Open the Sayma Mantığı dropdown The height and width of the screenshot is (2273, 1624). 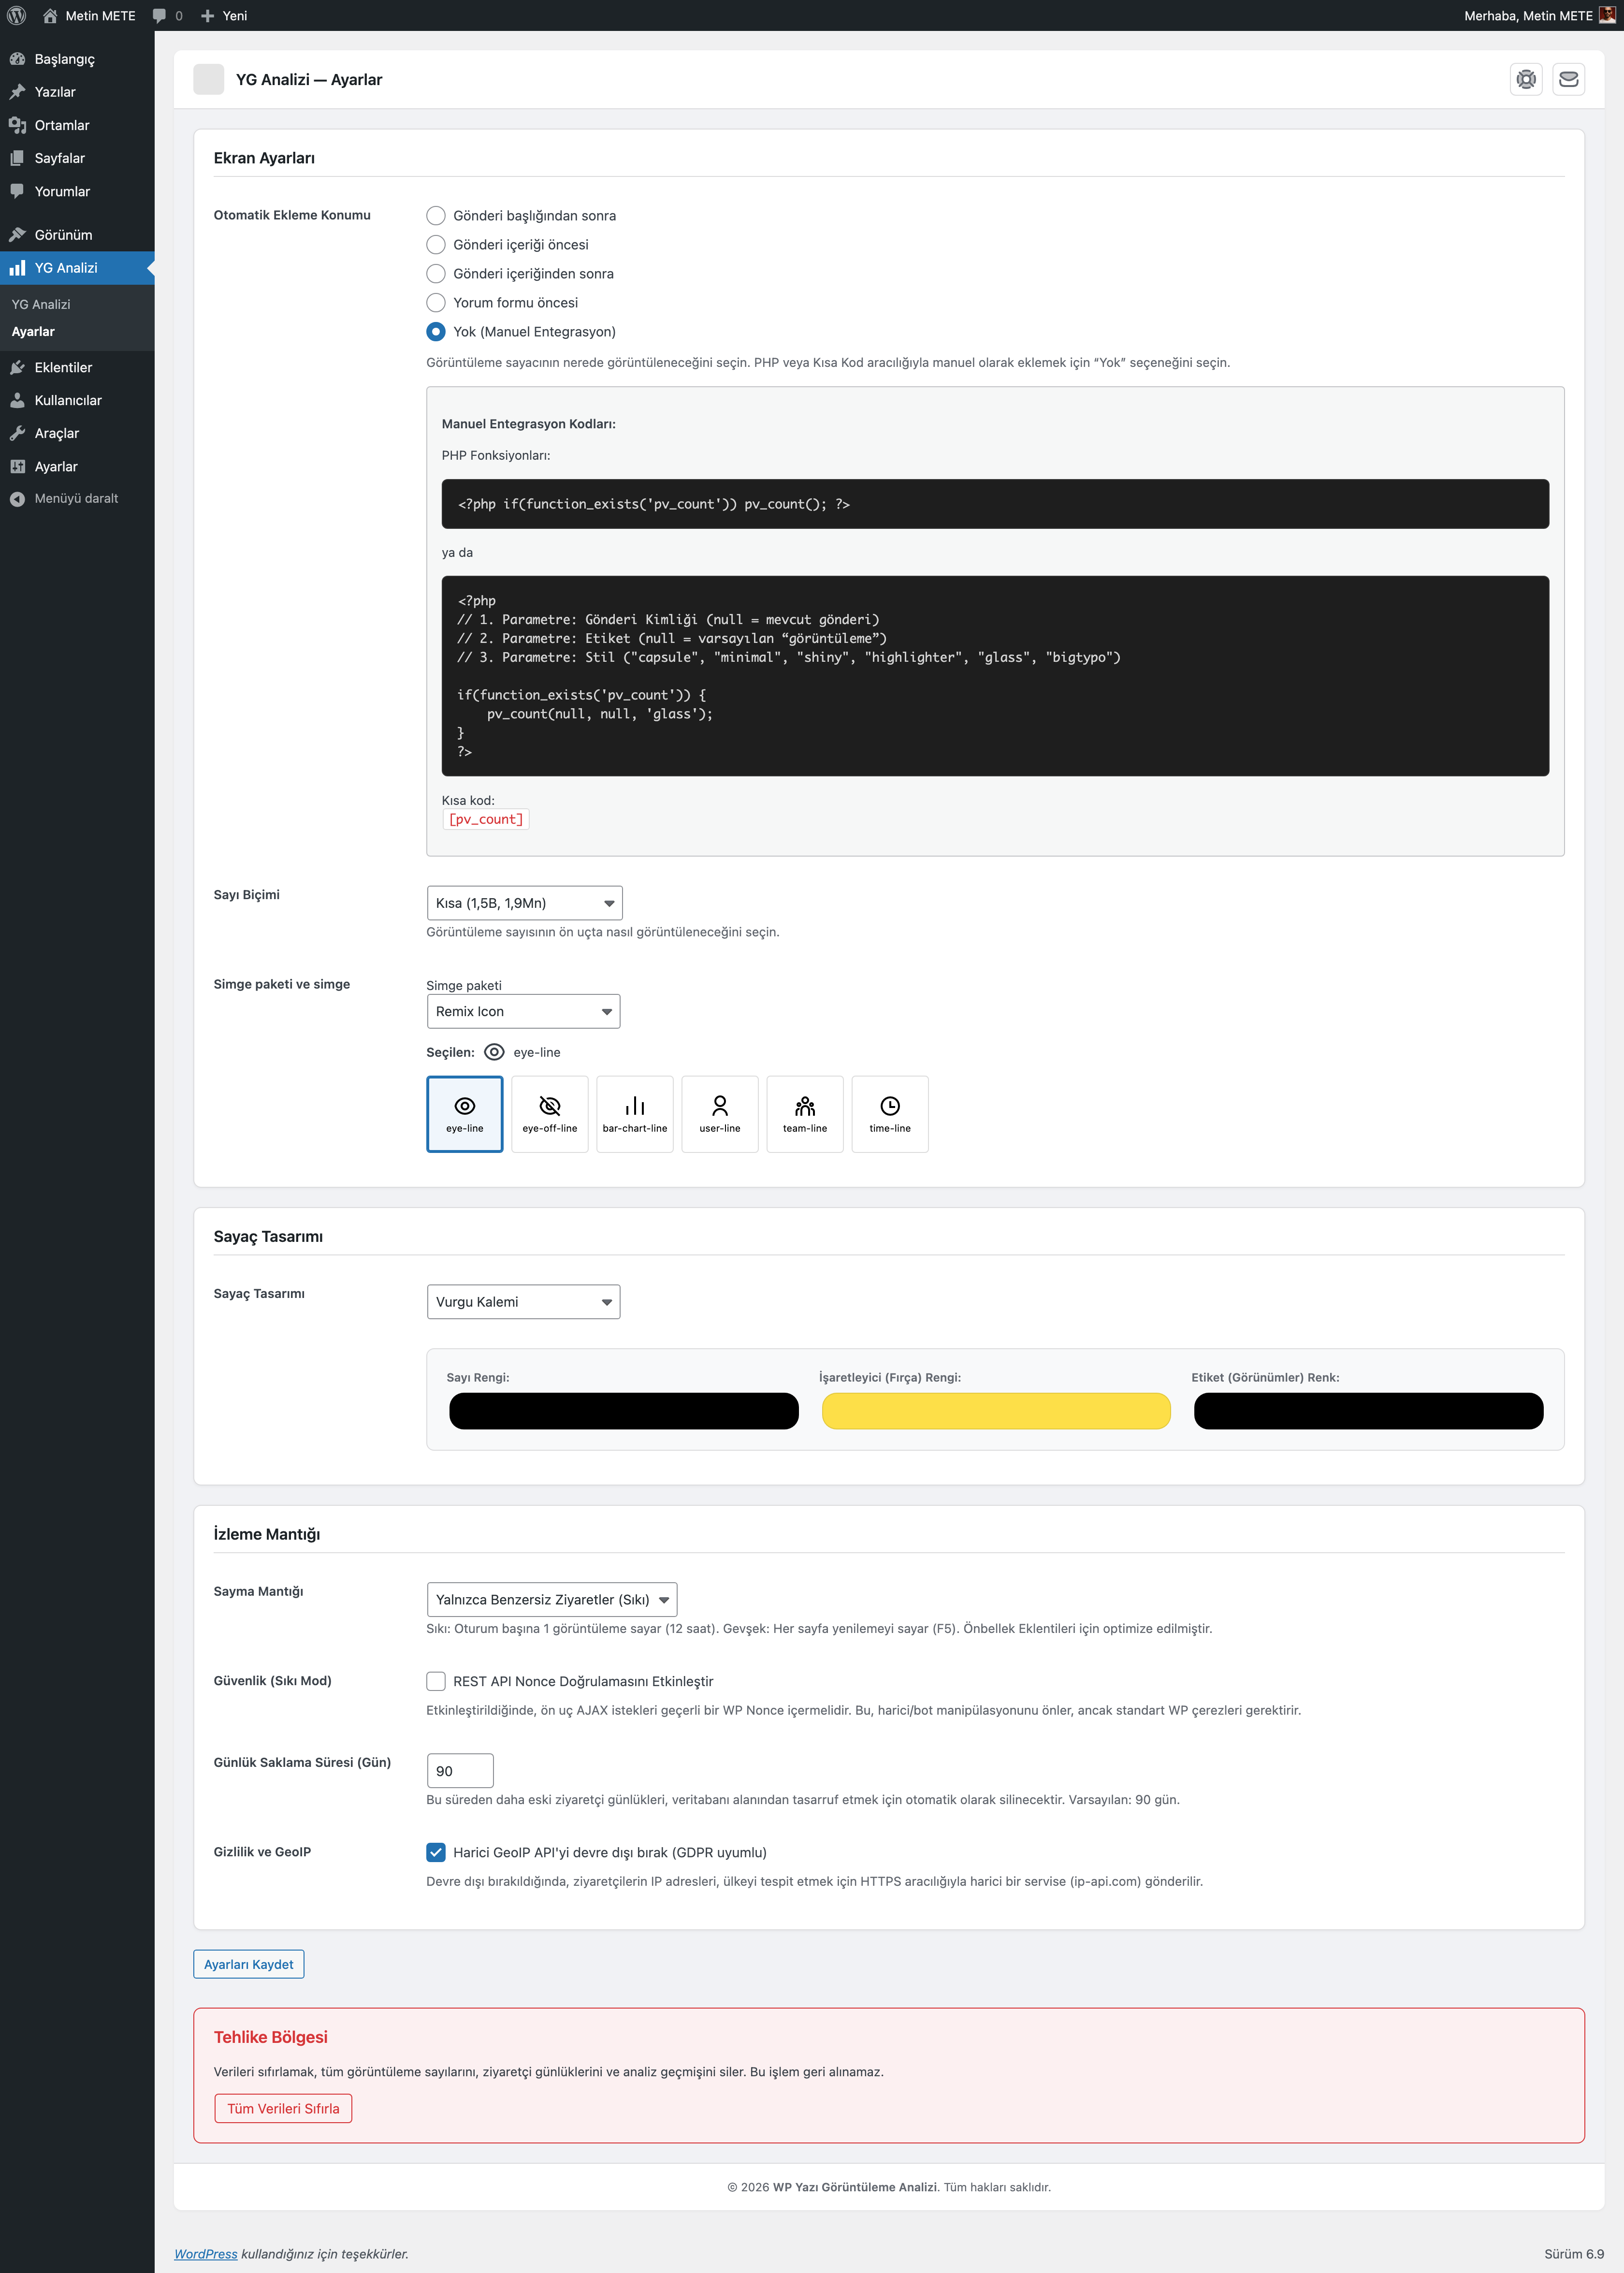point(551,1599)
